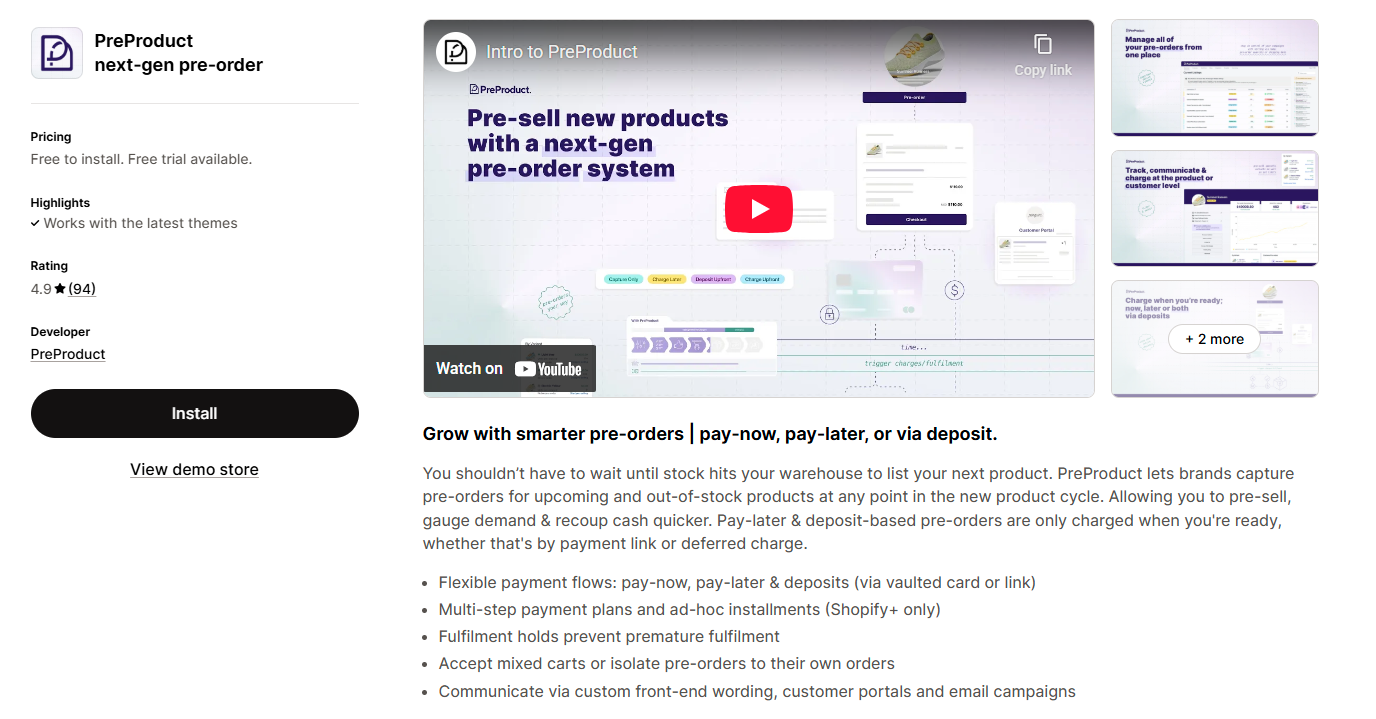Click the Pre-order button in video preview
This screenshot has width=1376, height=719.
pos(914,98)
